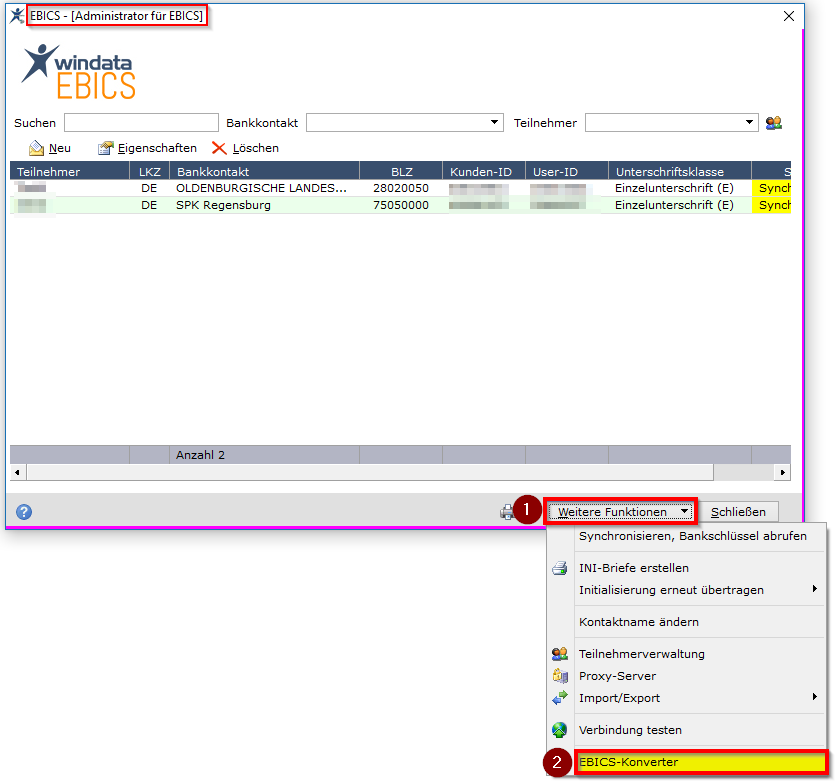Expand the Import/Export submenu
The height and width of the screenshot is (784, 840).
(x=814, y=697)
